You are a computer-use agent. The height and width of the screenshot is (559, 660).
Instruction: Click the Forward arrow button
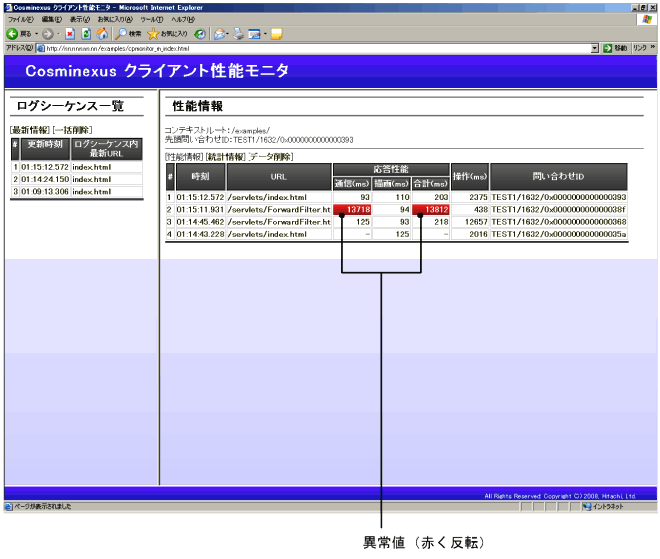pyautogui.click(x=45, y=33)
